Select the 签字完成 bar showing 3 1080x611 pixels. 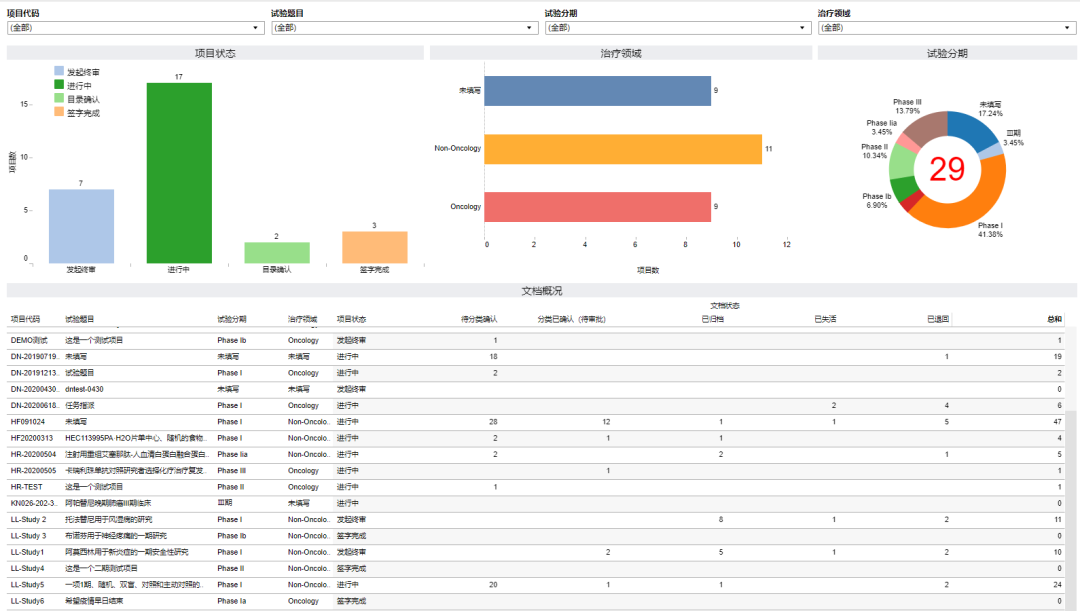(x=375, y=247)
